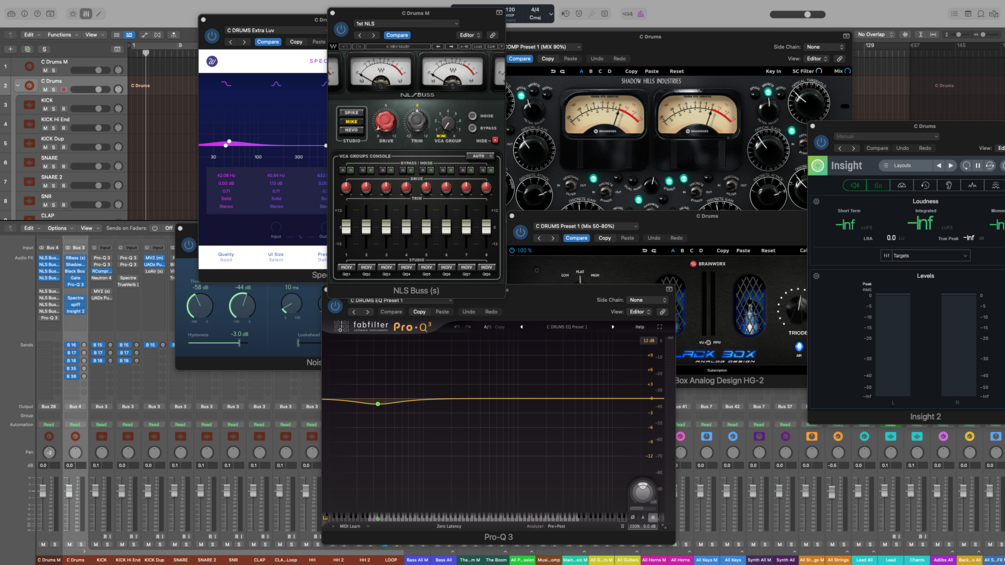
Task: Click Pro-Q 3 full screen icon
Action: pos(660,327)
